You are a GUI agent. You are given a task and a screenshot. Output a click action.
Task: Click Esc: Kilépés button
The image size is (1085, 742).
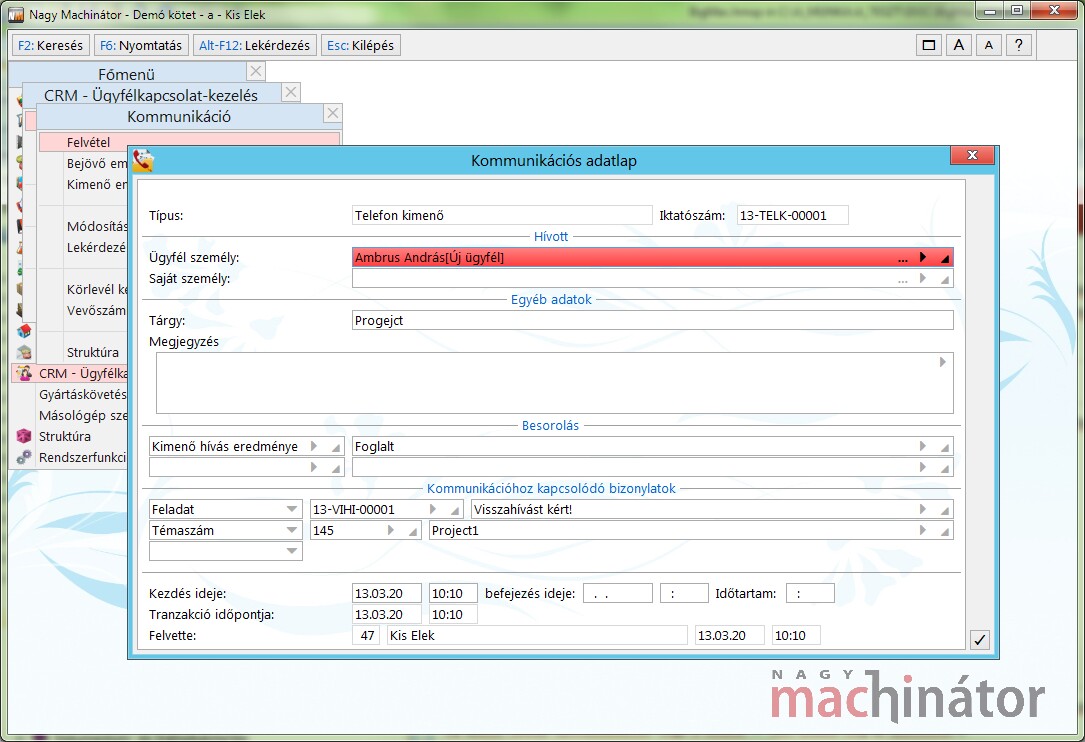click(361, 46)
